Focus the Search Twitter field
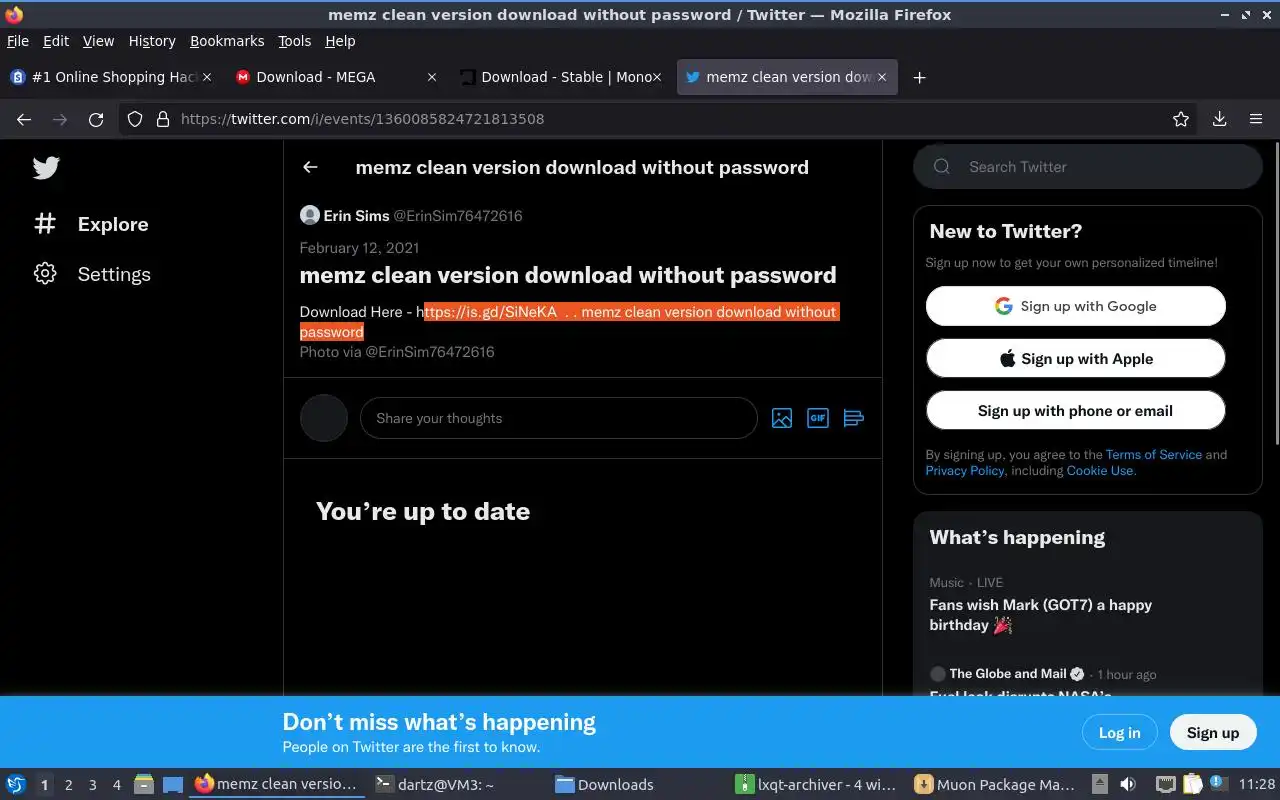The width and height of the screenshot is (1280, 800). pyautogui.click(x=1088, y=167)
